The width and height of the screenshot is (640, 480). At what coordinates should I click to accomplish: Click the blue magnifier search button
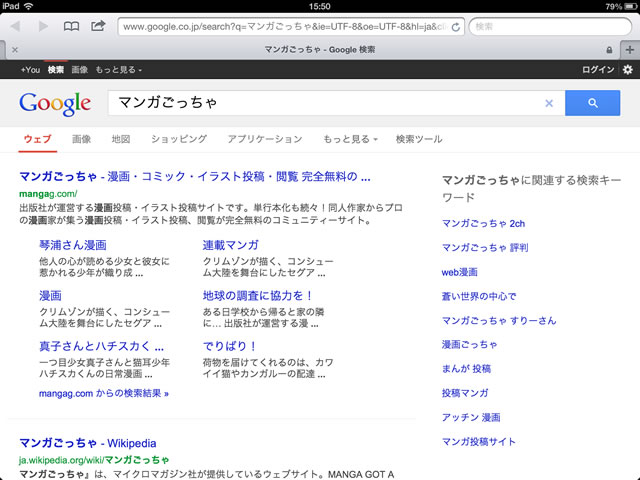(593, 103)
